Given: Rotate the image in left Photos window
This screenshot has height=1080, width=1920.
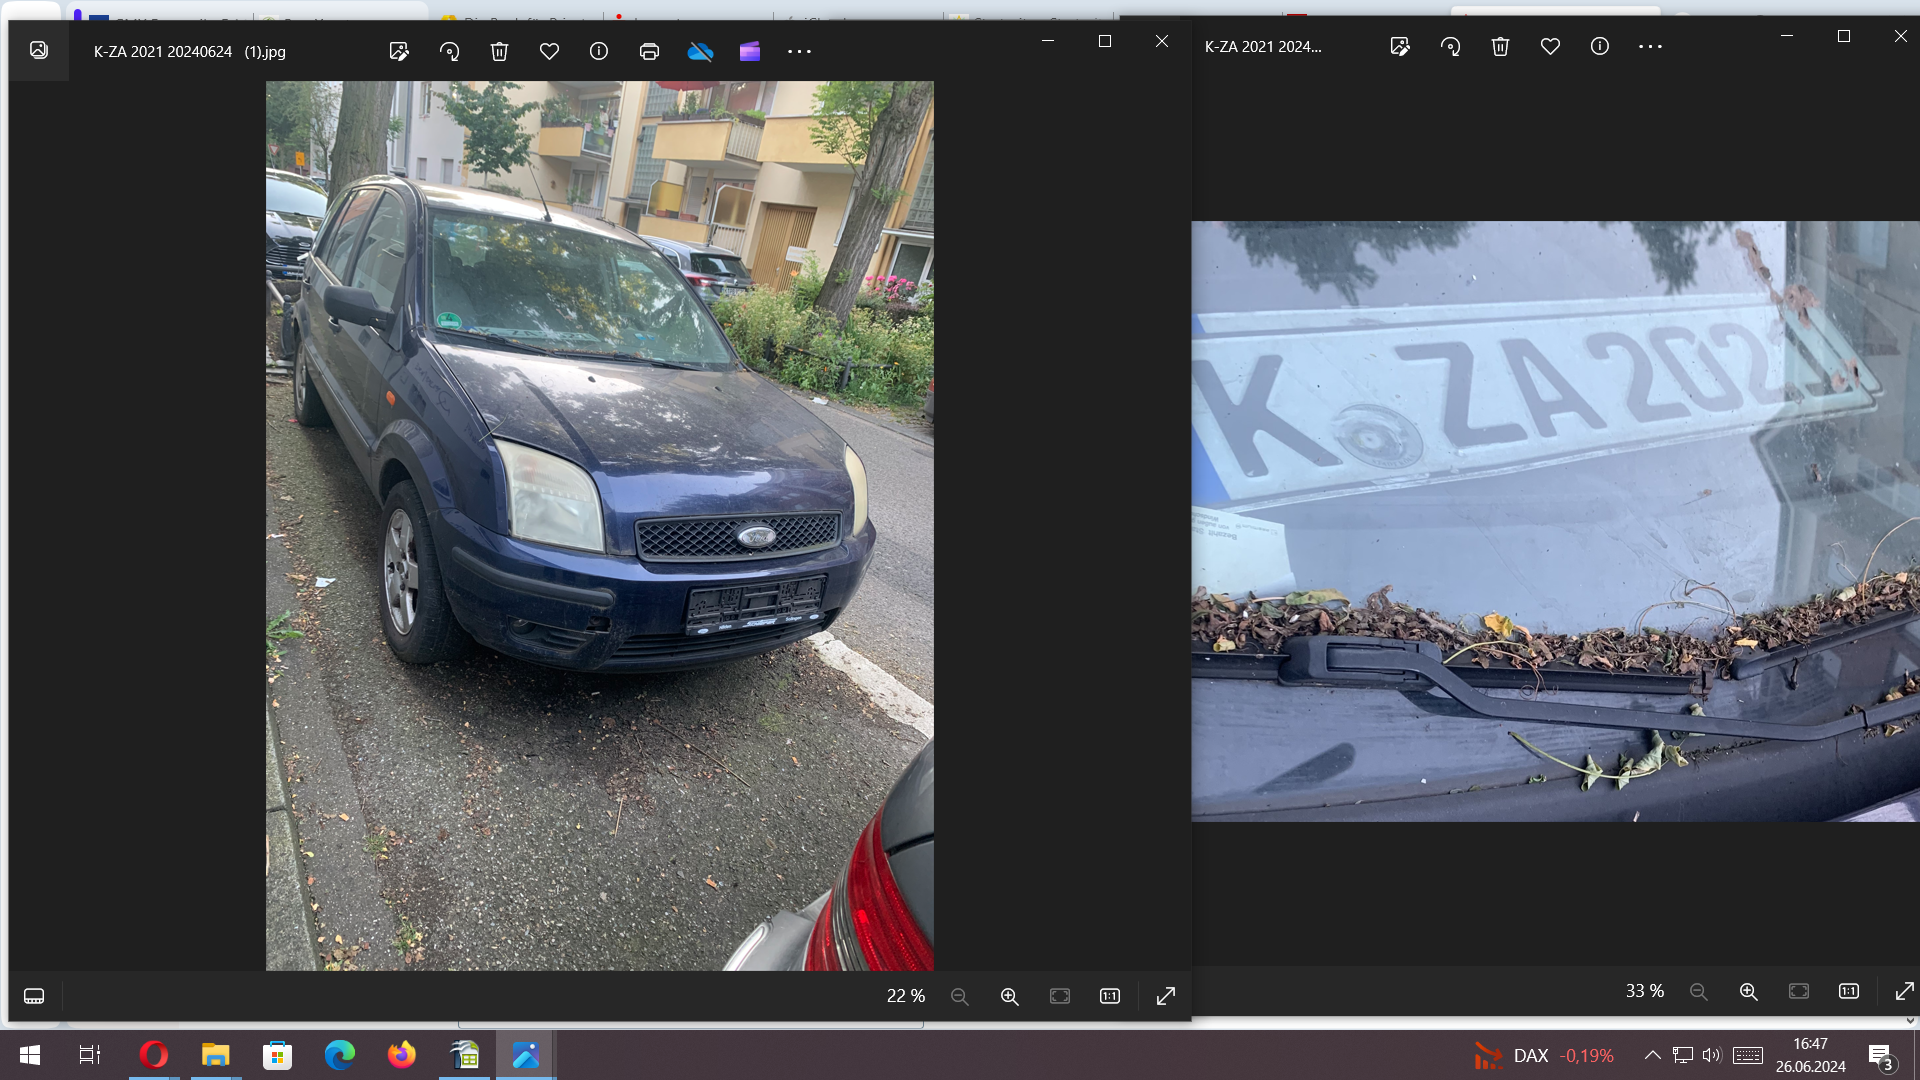Looking at the screenshot, I should tap(449, 51).
